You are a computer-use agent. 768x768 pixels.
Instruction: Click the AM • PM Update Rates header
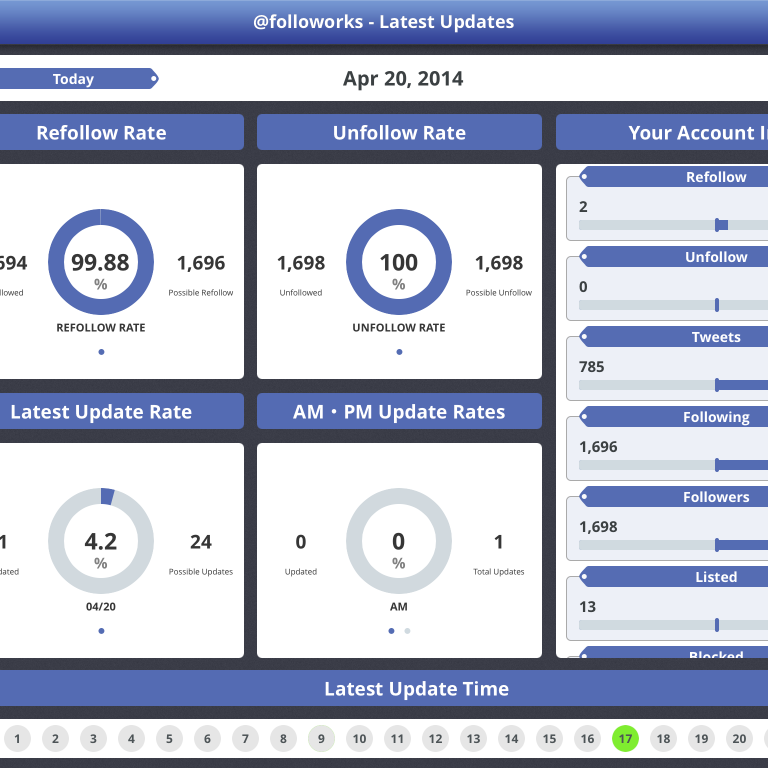(x=399, y=412)
